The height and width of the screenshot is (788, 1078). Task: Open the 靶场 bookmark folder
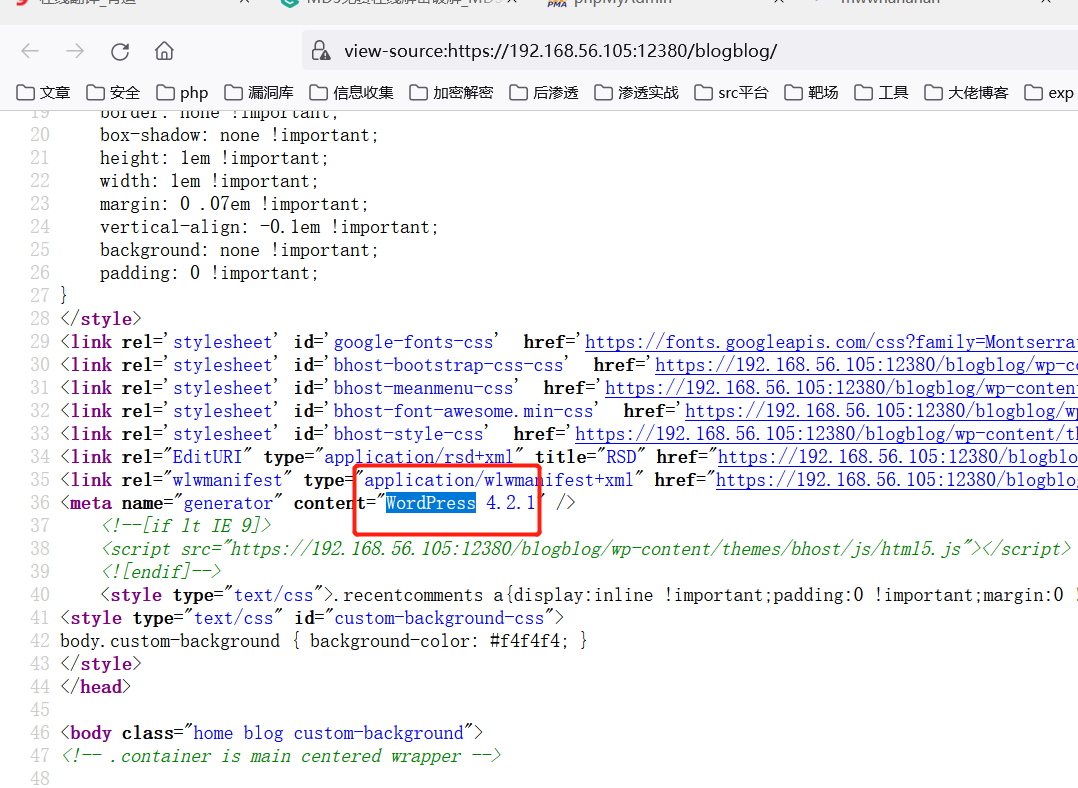click(x=811, y=92)
